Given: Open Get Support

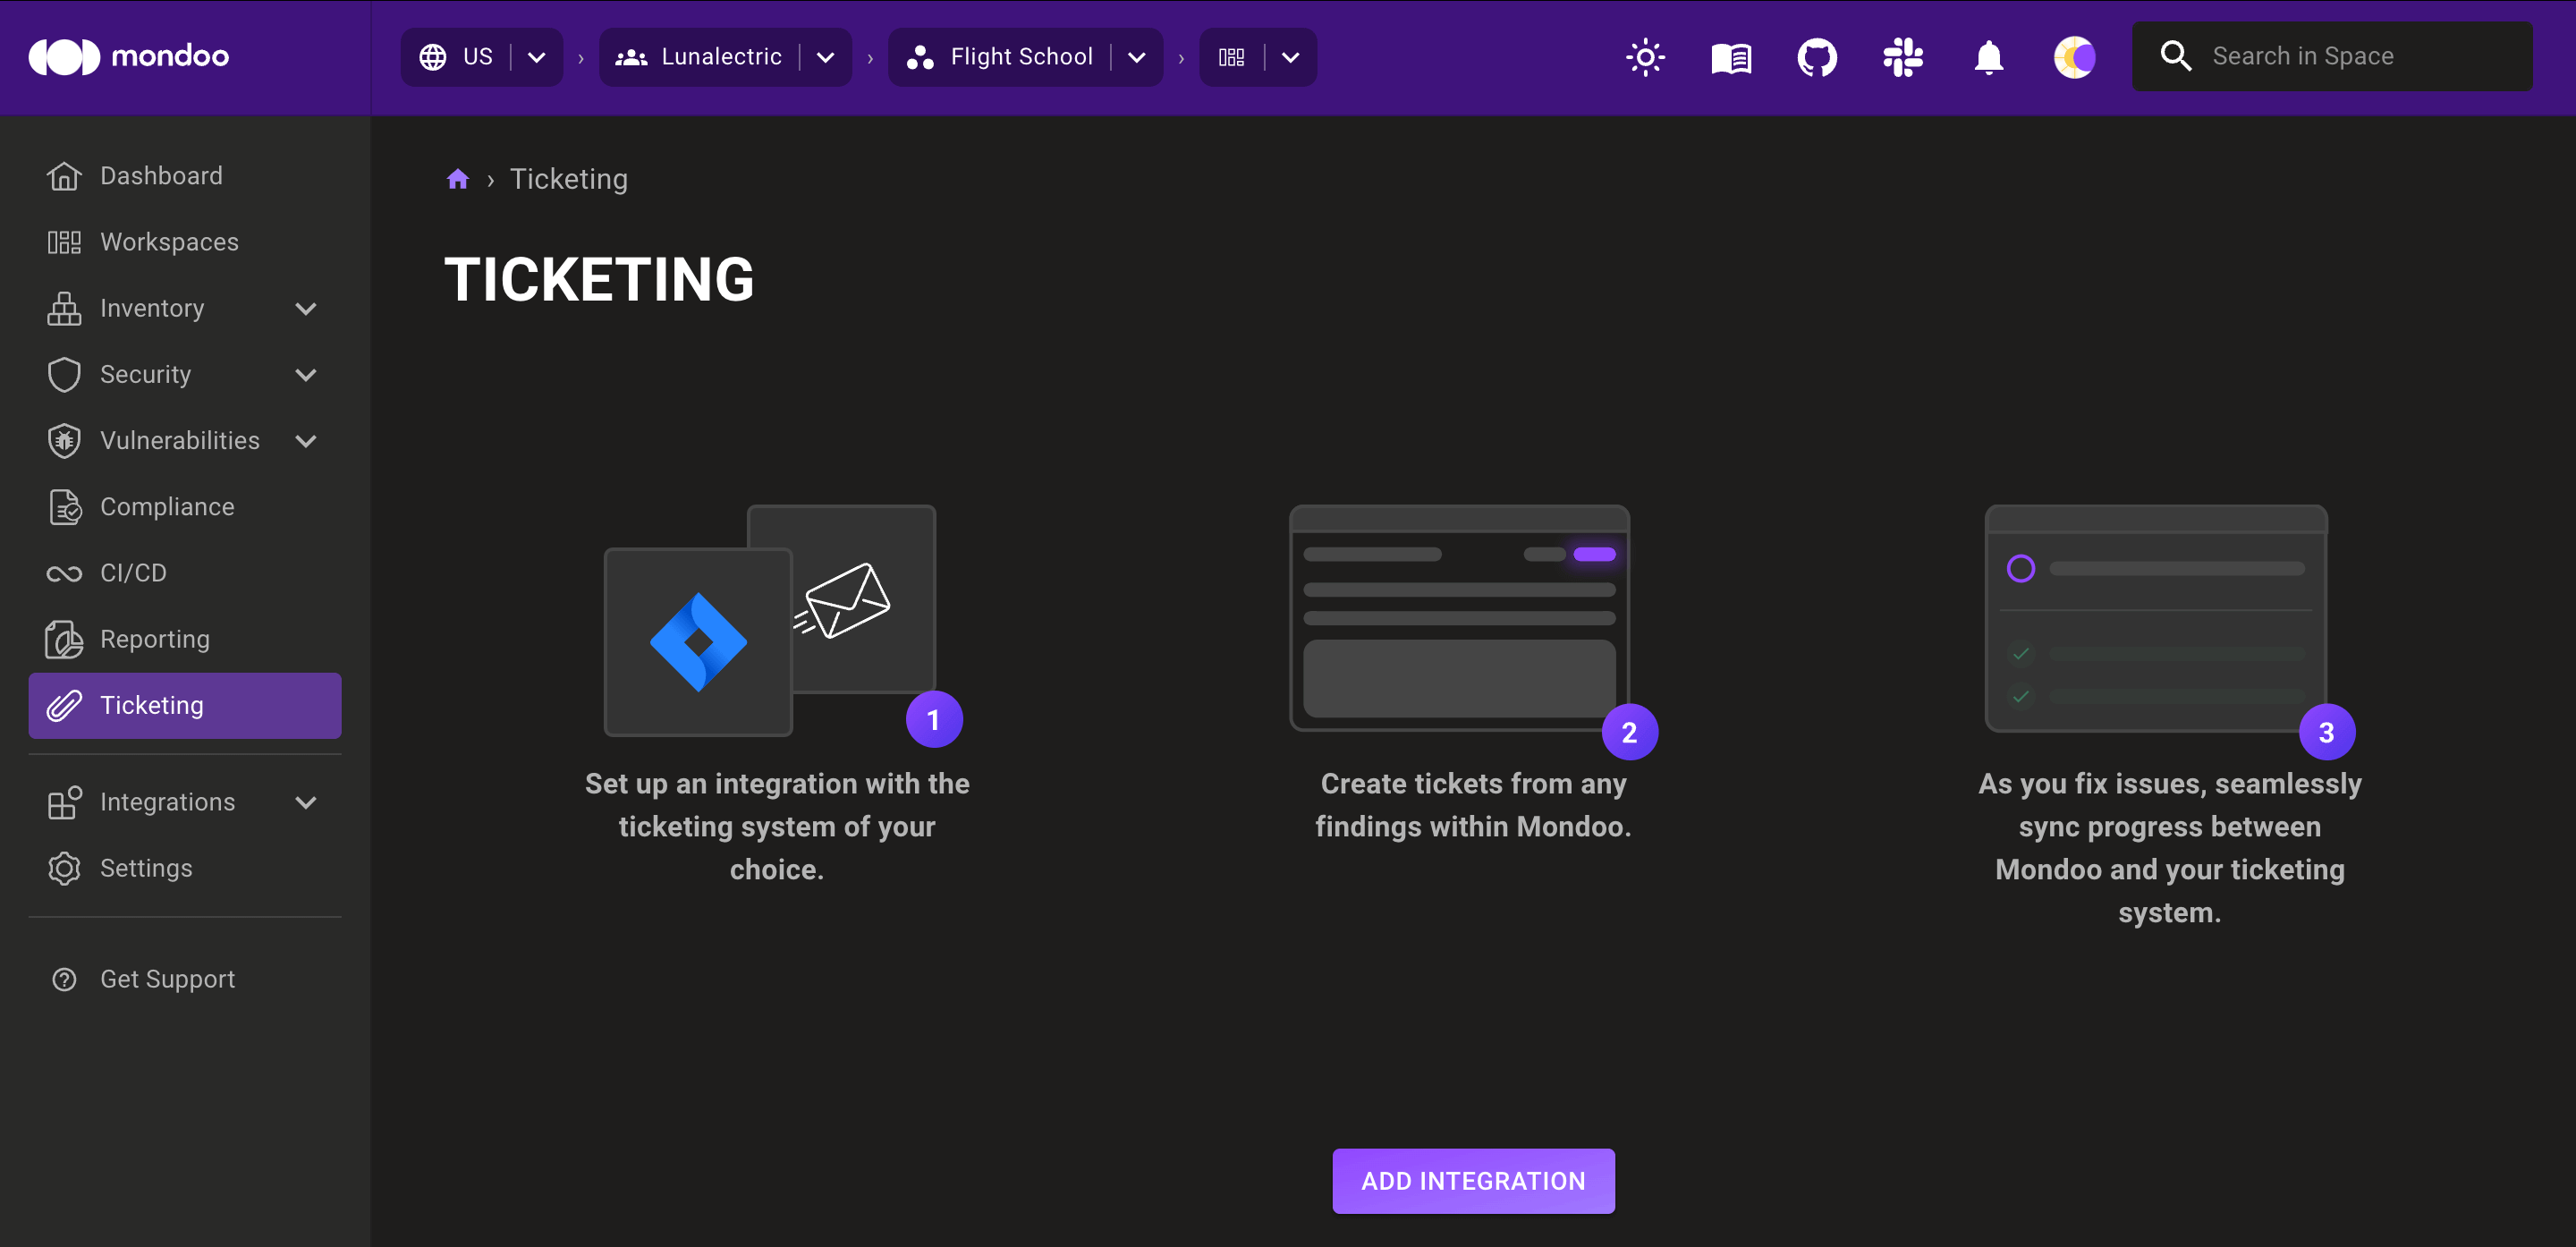Looking at the screenshot, I should click(x=167, y=978).
